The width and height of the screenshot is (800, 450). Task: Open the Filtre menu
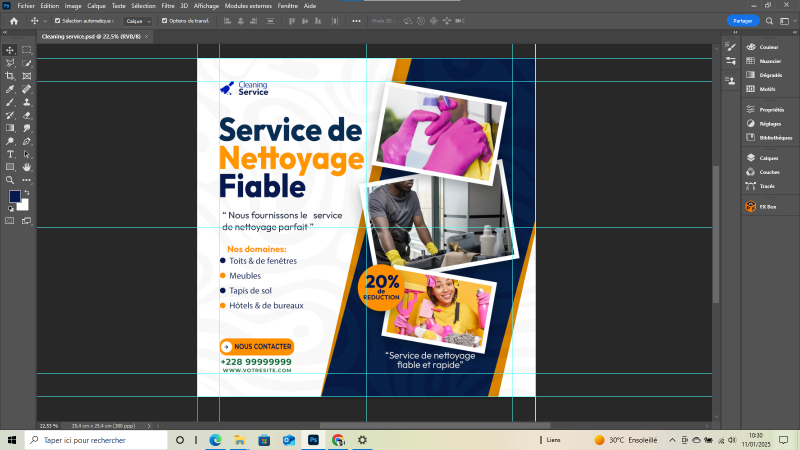[x=167, y=6]
